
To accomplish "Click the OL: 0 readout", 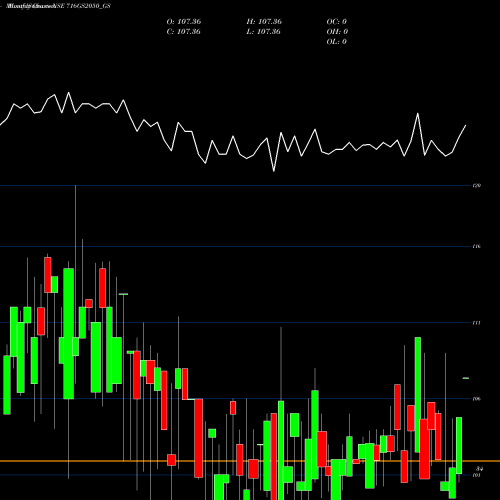I will (337, 42).
